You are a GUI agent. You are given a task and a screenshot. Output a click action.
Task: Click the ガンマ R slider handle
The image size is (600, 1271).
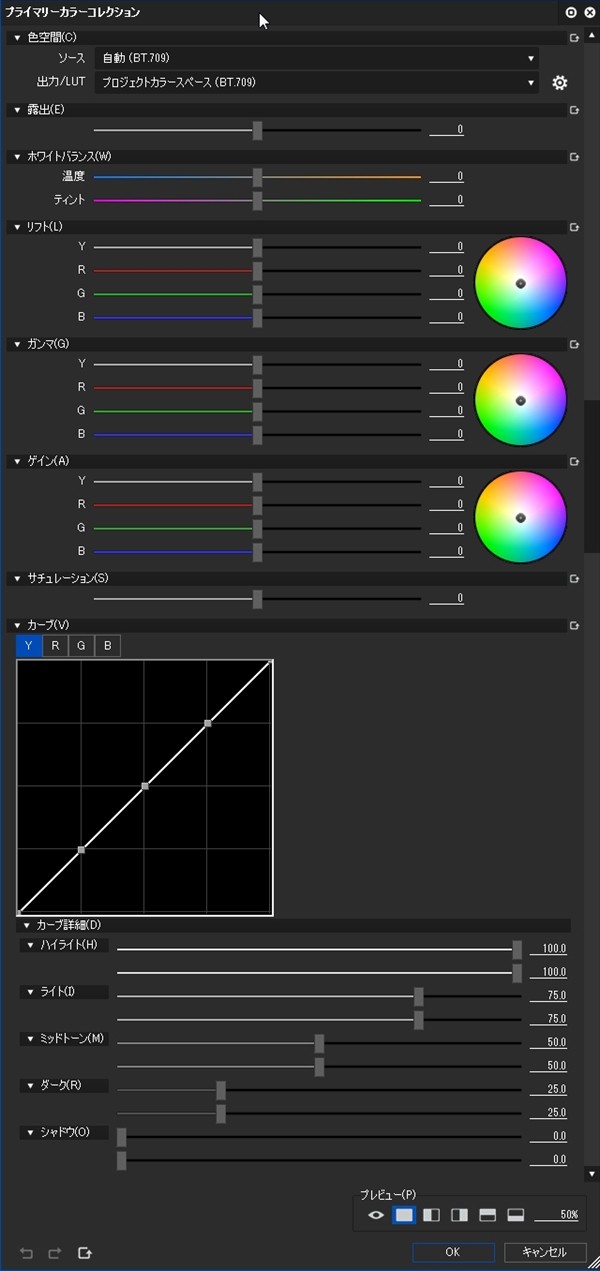257,388
